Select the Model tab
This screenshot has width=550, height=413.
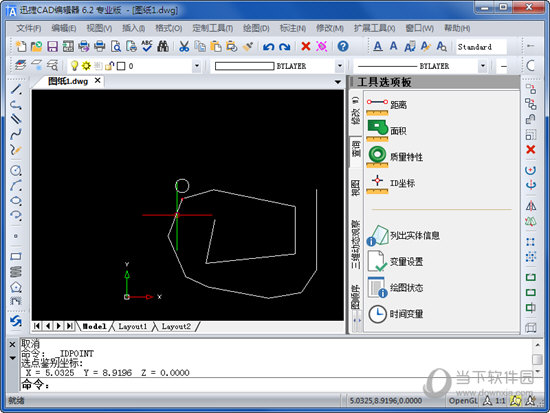click(94, 326)
